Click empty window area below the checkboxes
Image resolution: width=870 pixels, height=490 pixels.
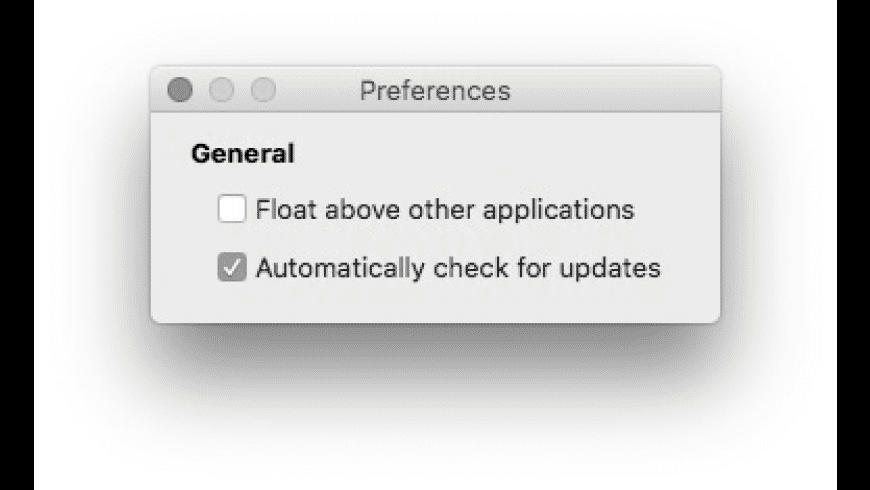(x=435, y=303)
